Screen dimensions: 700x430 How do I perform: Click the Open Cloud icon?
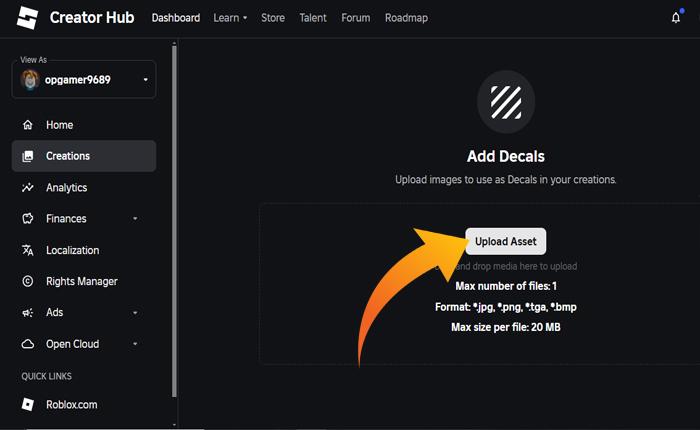pos(28,344)
